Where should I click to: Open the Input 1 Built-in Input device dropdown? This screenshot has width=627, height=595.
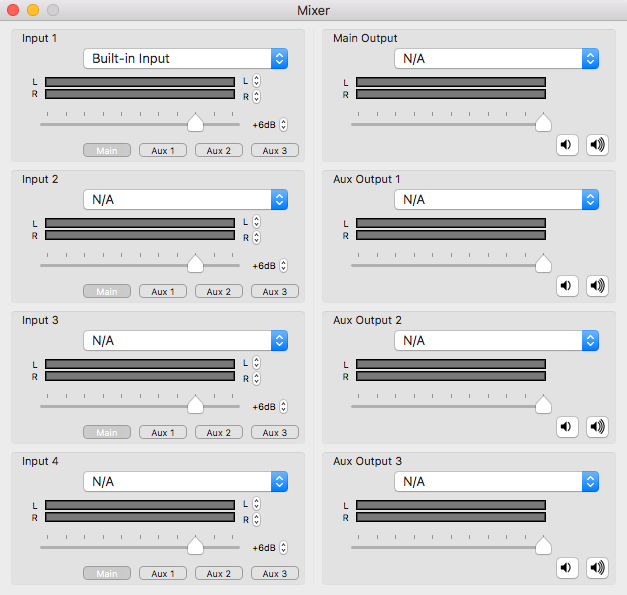186,59
